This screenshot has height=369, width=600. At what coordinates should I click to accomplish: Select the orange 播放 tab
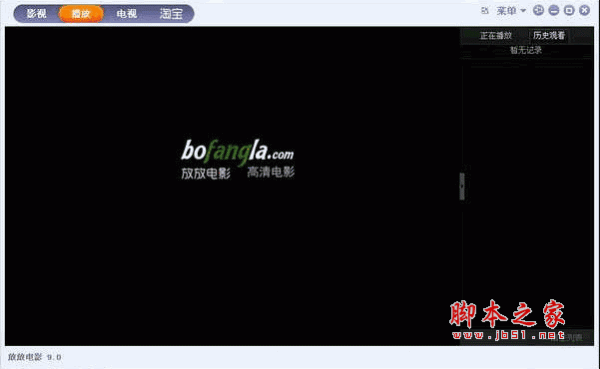pyautogui.click(x=81, y=14)
